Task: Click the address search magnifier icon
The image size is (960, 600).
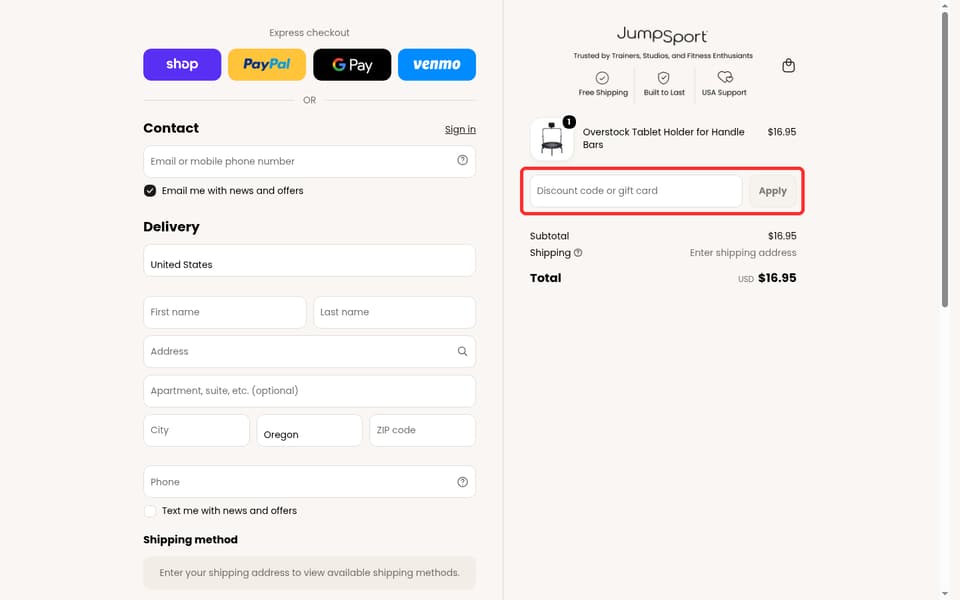Action: pos(462,351)
